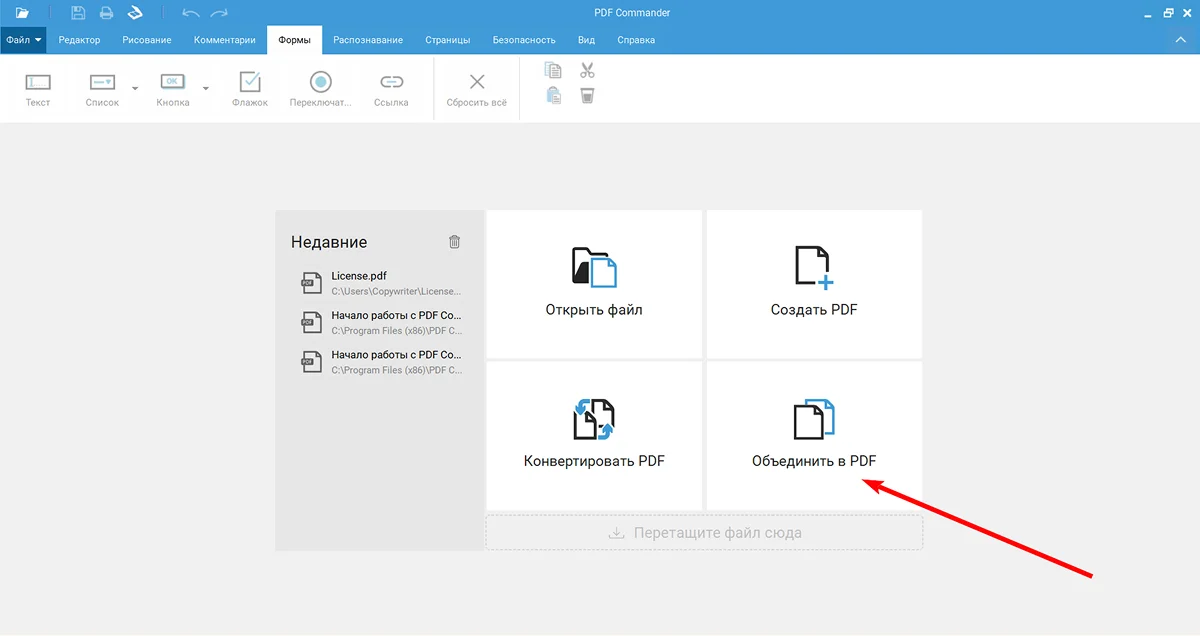Clear recent files with trash icon
The width and height of the screenshot is (1200, 636).
pyautogui.click(x=455, y=241)
